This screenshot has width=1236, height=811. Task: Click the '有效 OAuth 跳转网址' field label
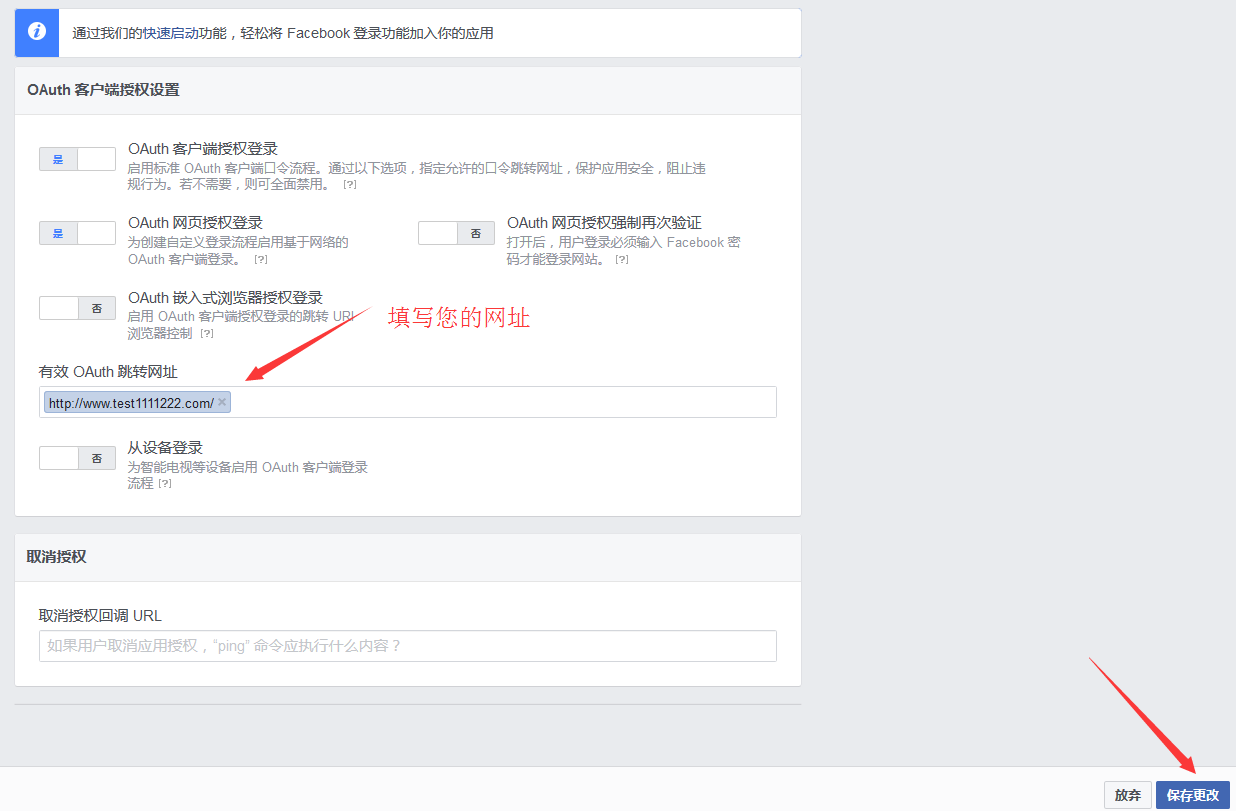[x=108, y=372]
